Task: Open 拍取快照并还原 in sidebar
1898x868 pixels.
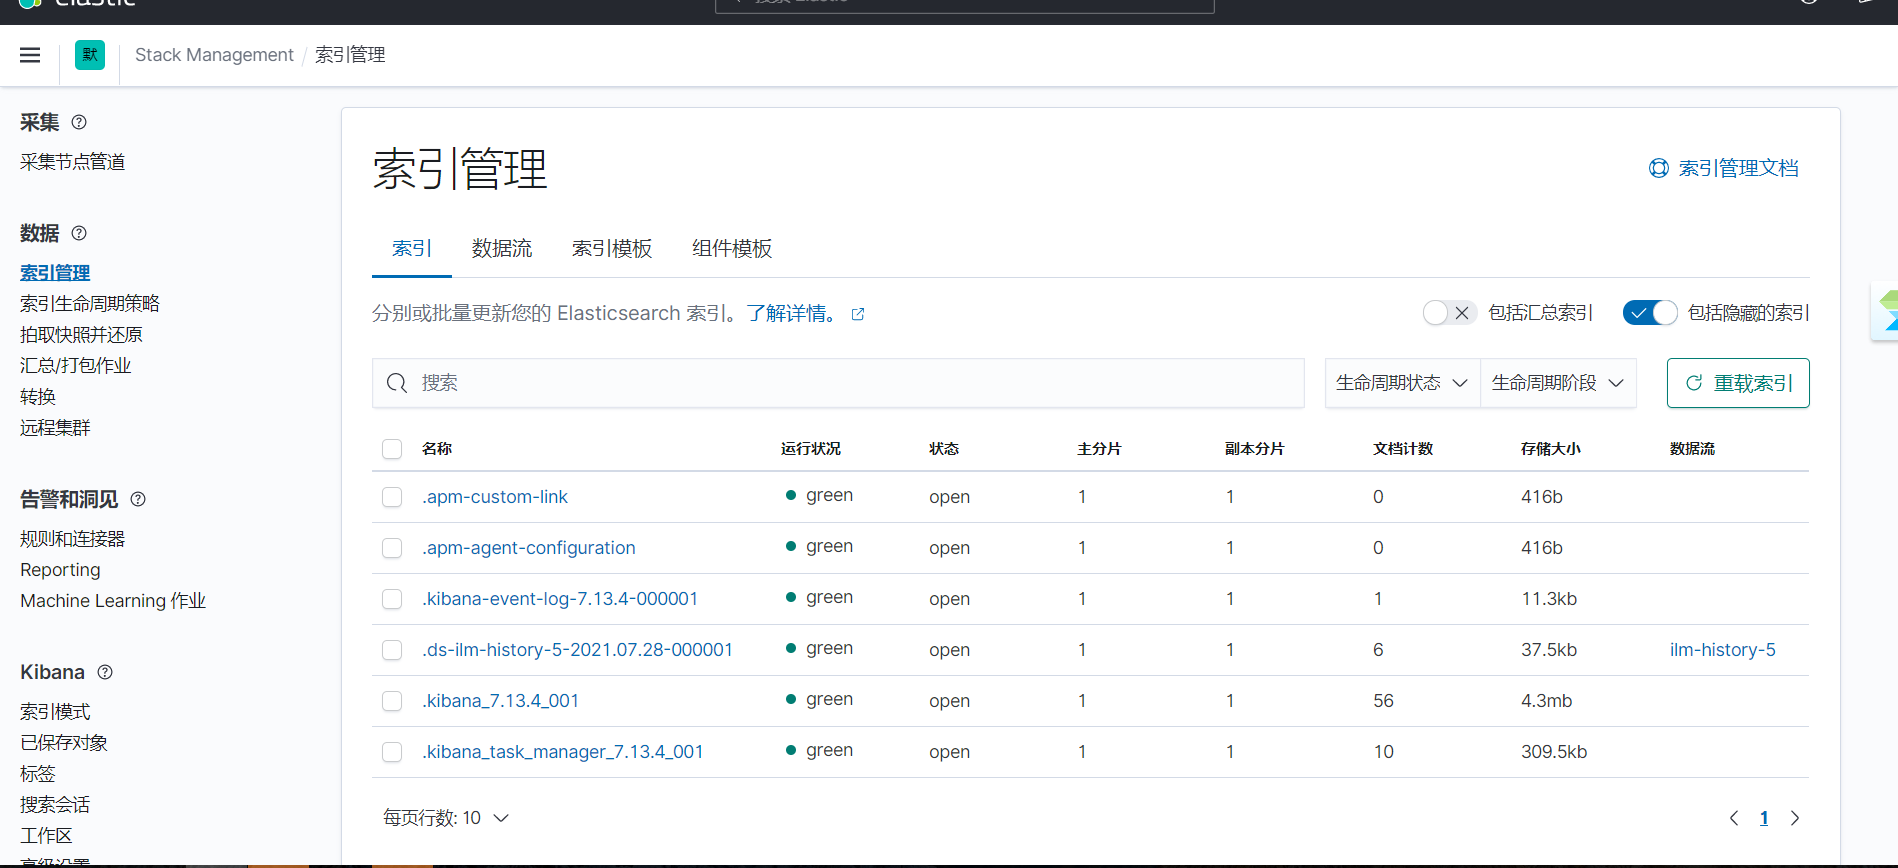Action: [81, 334]
